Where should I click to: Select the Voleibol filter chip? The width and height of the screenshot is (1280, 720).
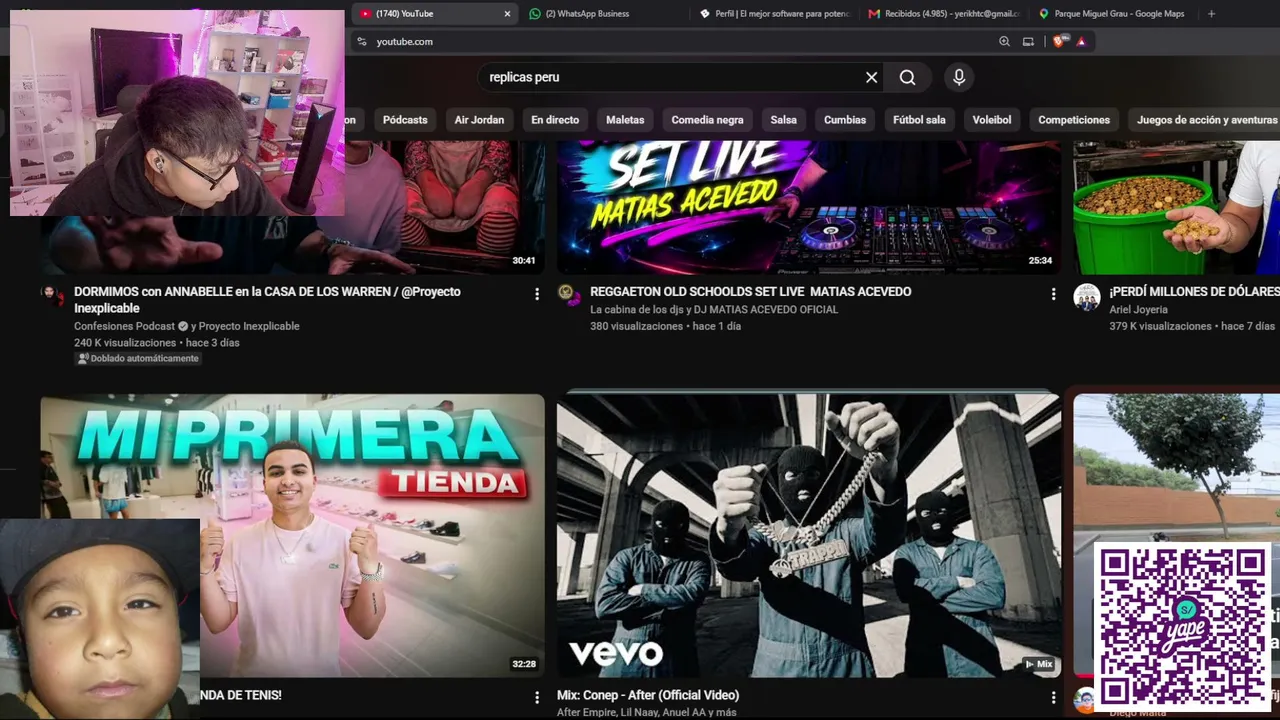(x=992, y=120)
